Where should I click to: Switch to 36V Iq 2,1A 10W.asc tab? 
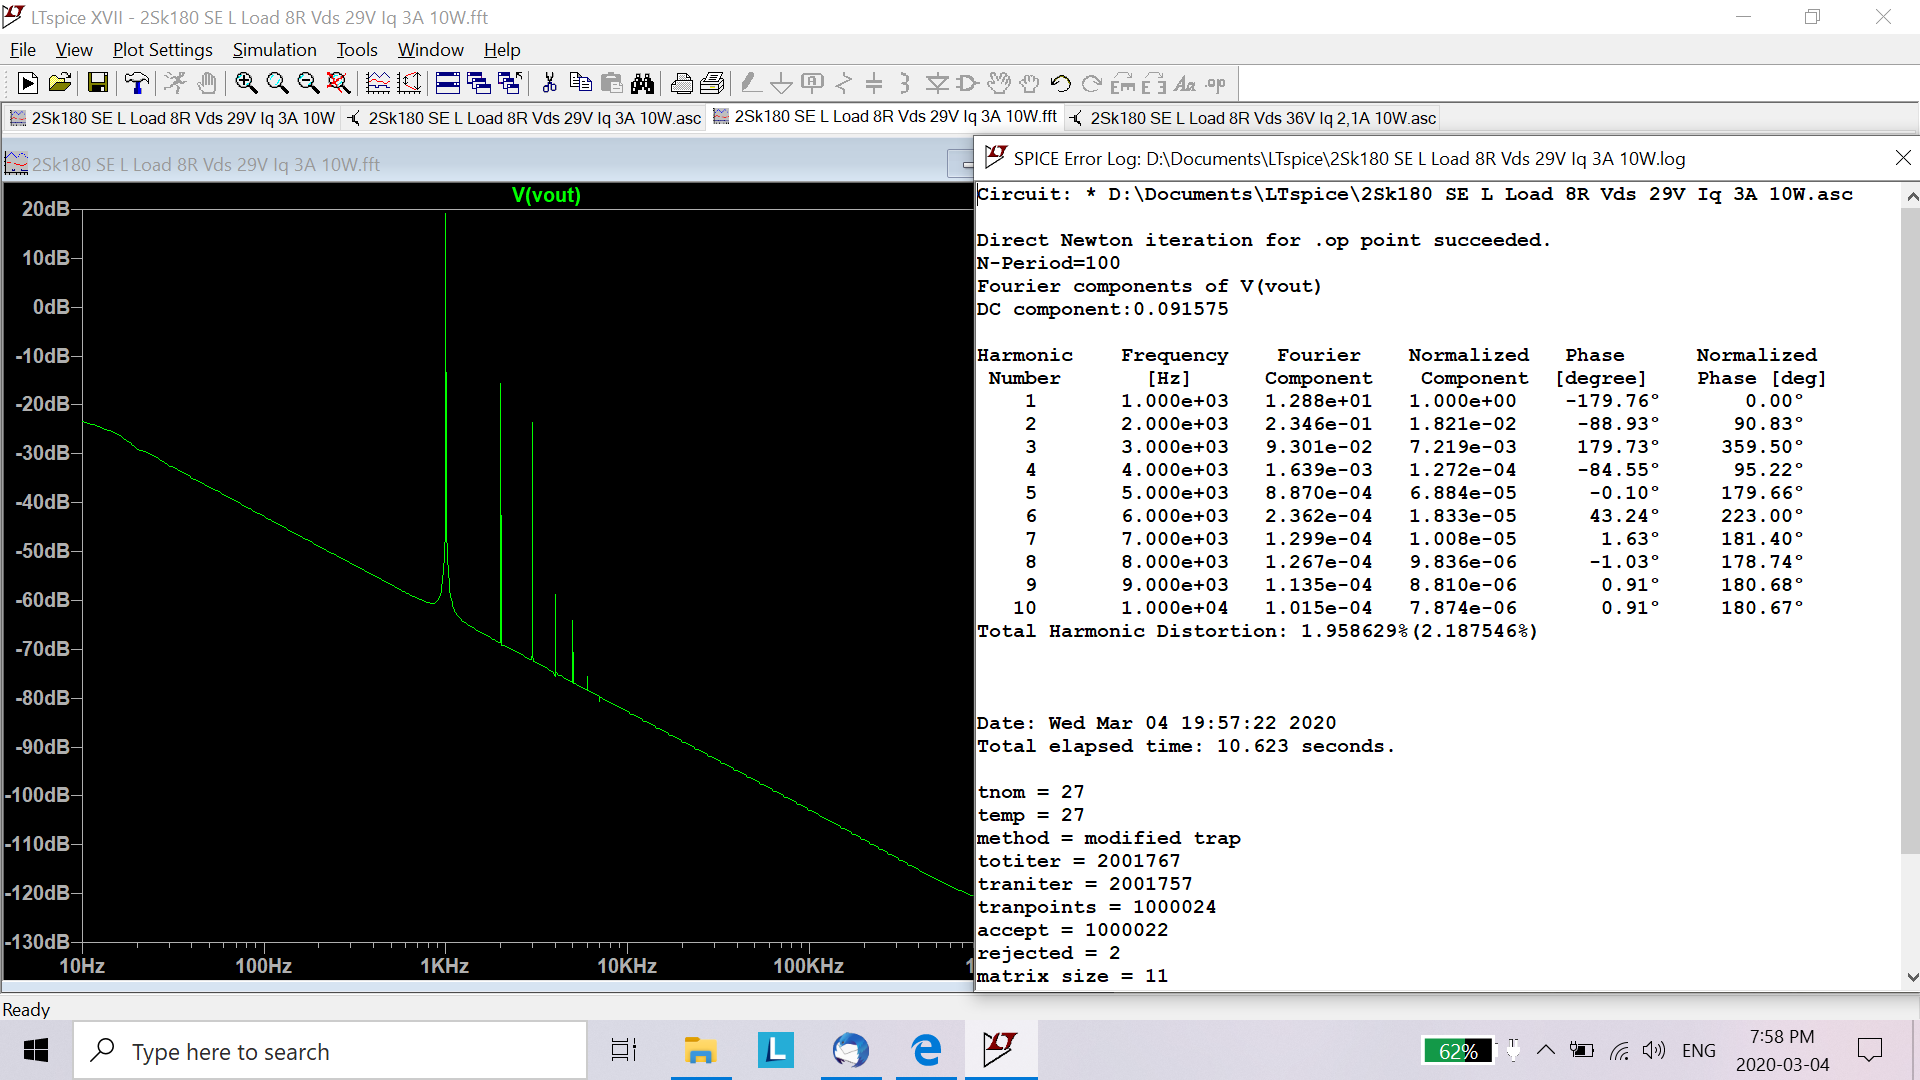(x=1252, y=118)
